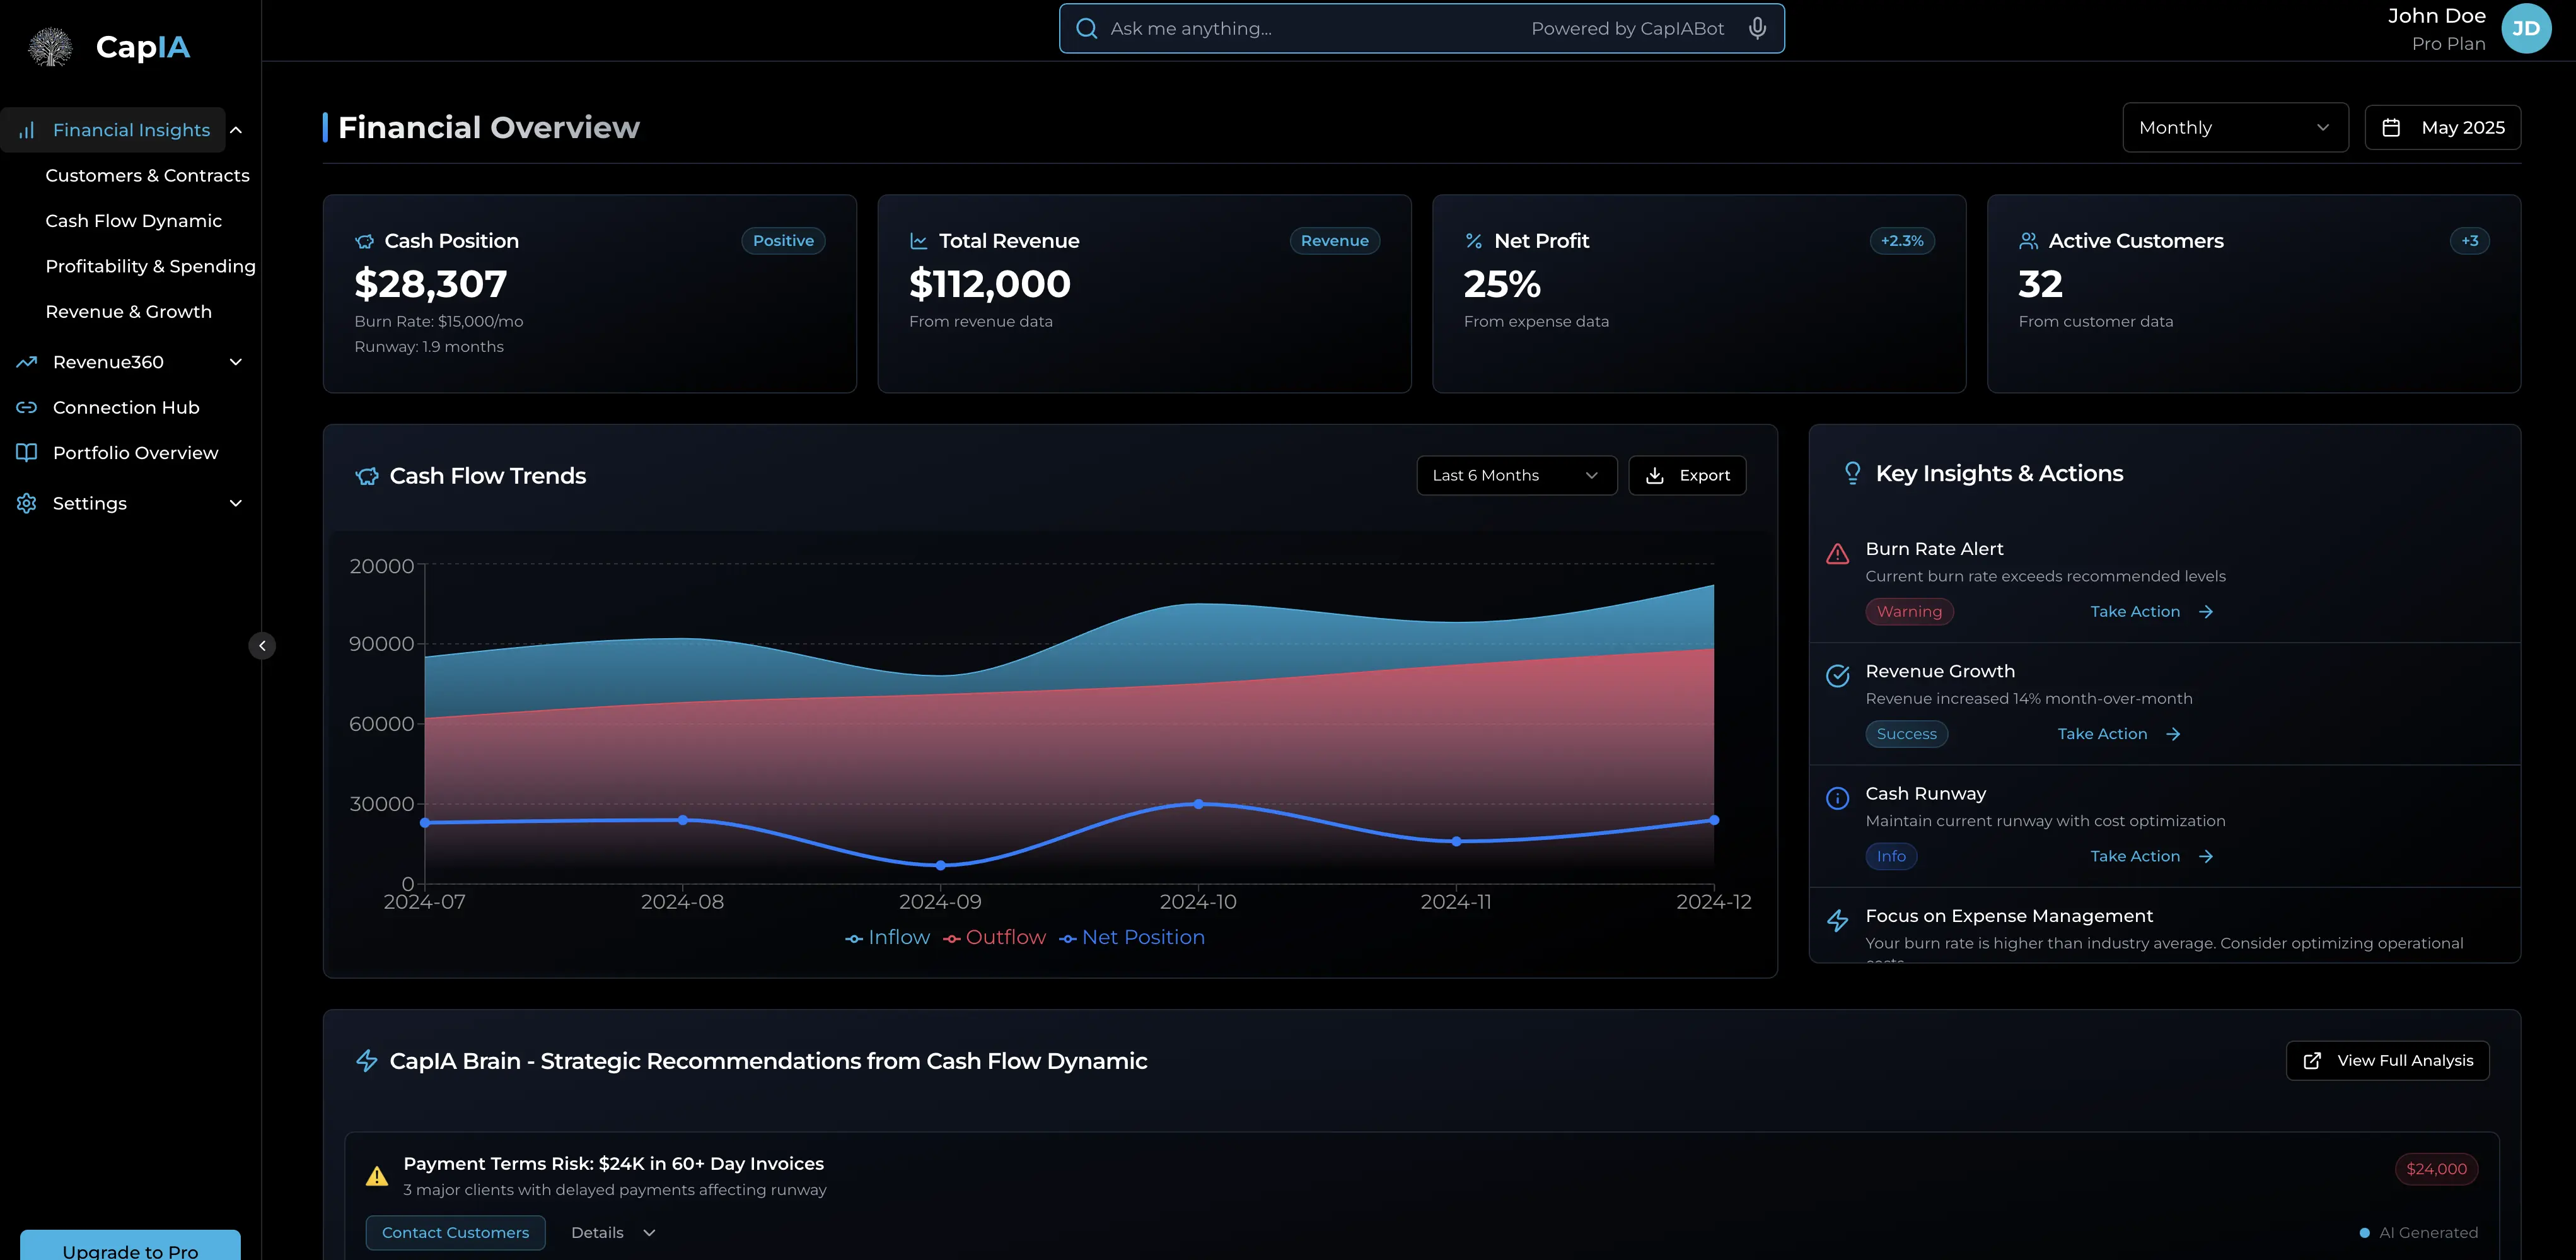This screenshot has height=1260, width=2576.
Task: Open Portfolio Overview
Action: pos(135,452)
